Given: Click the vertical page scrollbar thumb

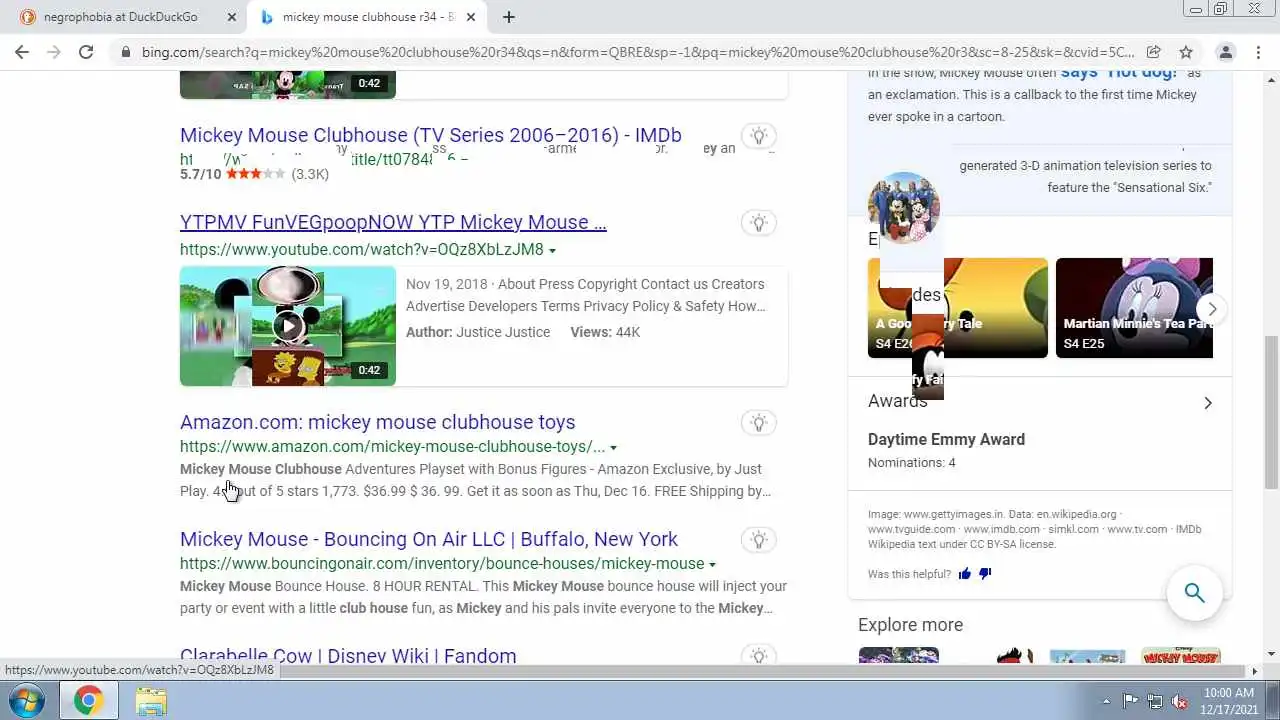Looking at the screenshot, I should coord(1271,412).
